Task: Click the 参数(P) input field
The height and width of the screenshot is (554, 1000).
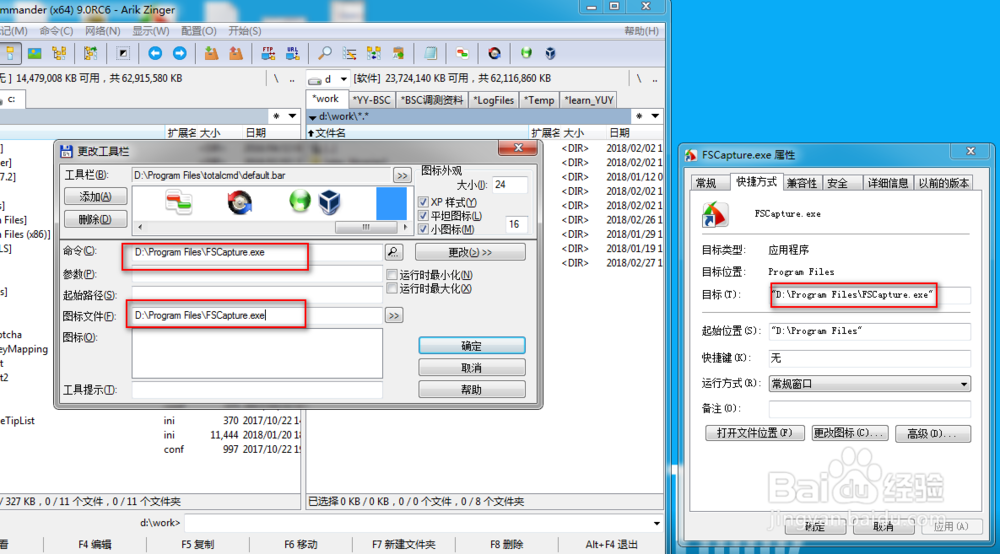Action: pyautogui.click(x=257, y=274)
